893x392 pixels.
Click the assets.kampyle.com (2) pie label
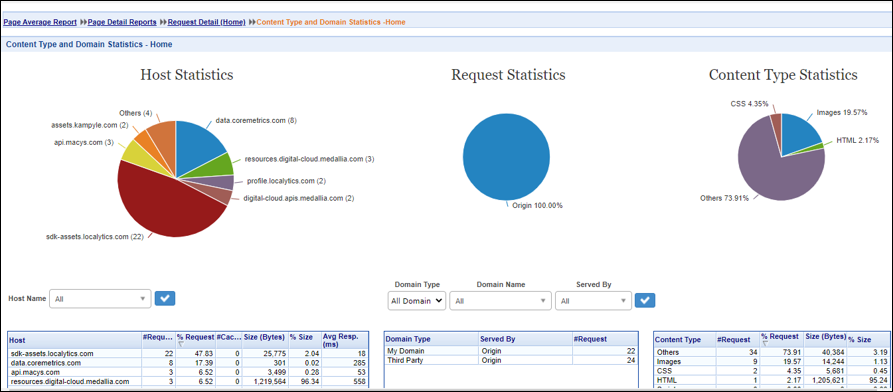coord(89,125)
